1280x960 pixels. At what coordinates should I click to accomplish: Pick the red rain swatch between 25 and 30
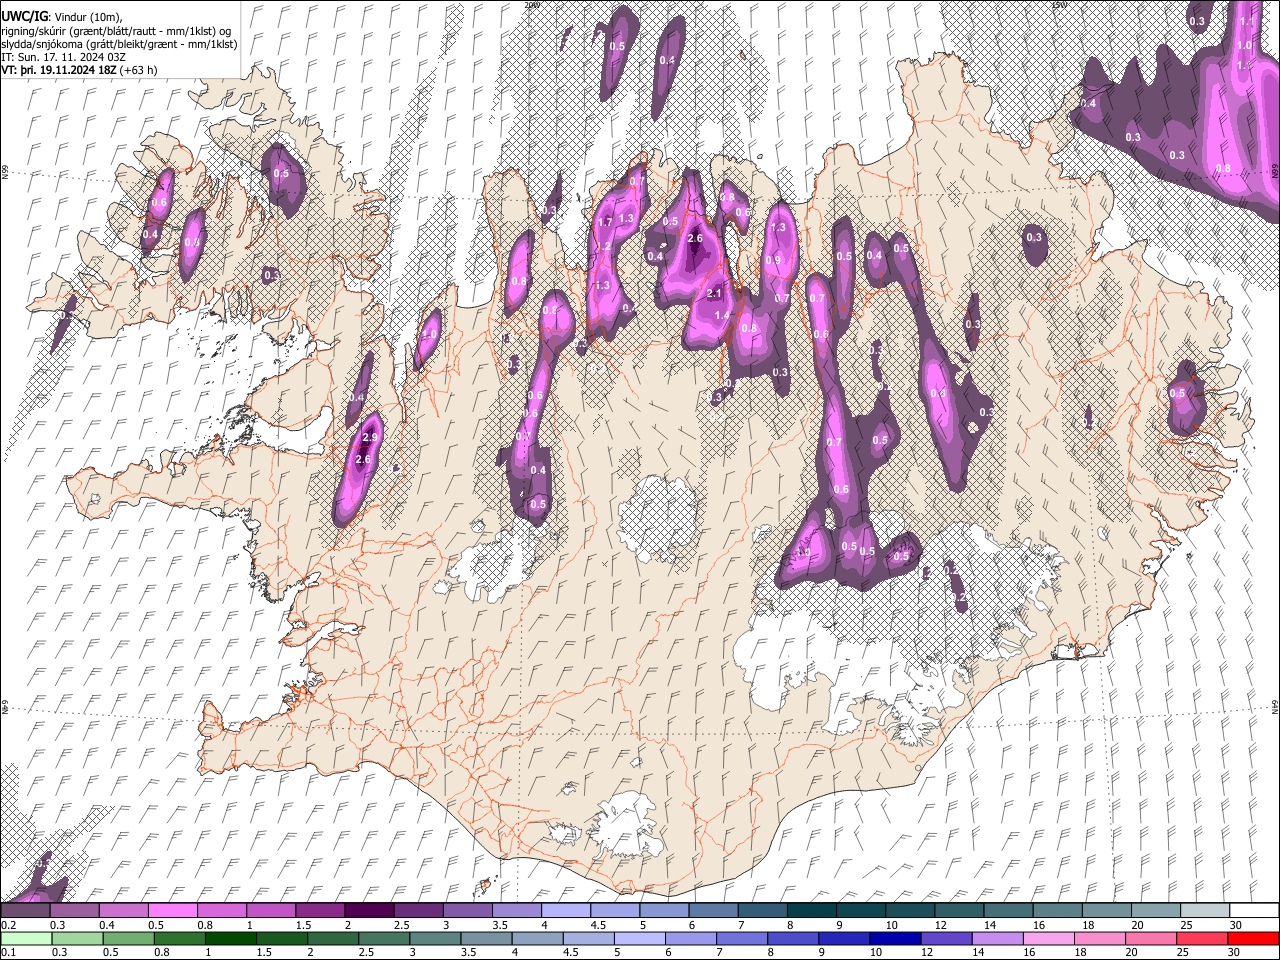(1201, 939)
